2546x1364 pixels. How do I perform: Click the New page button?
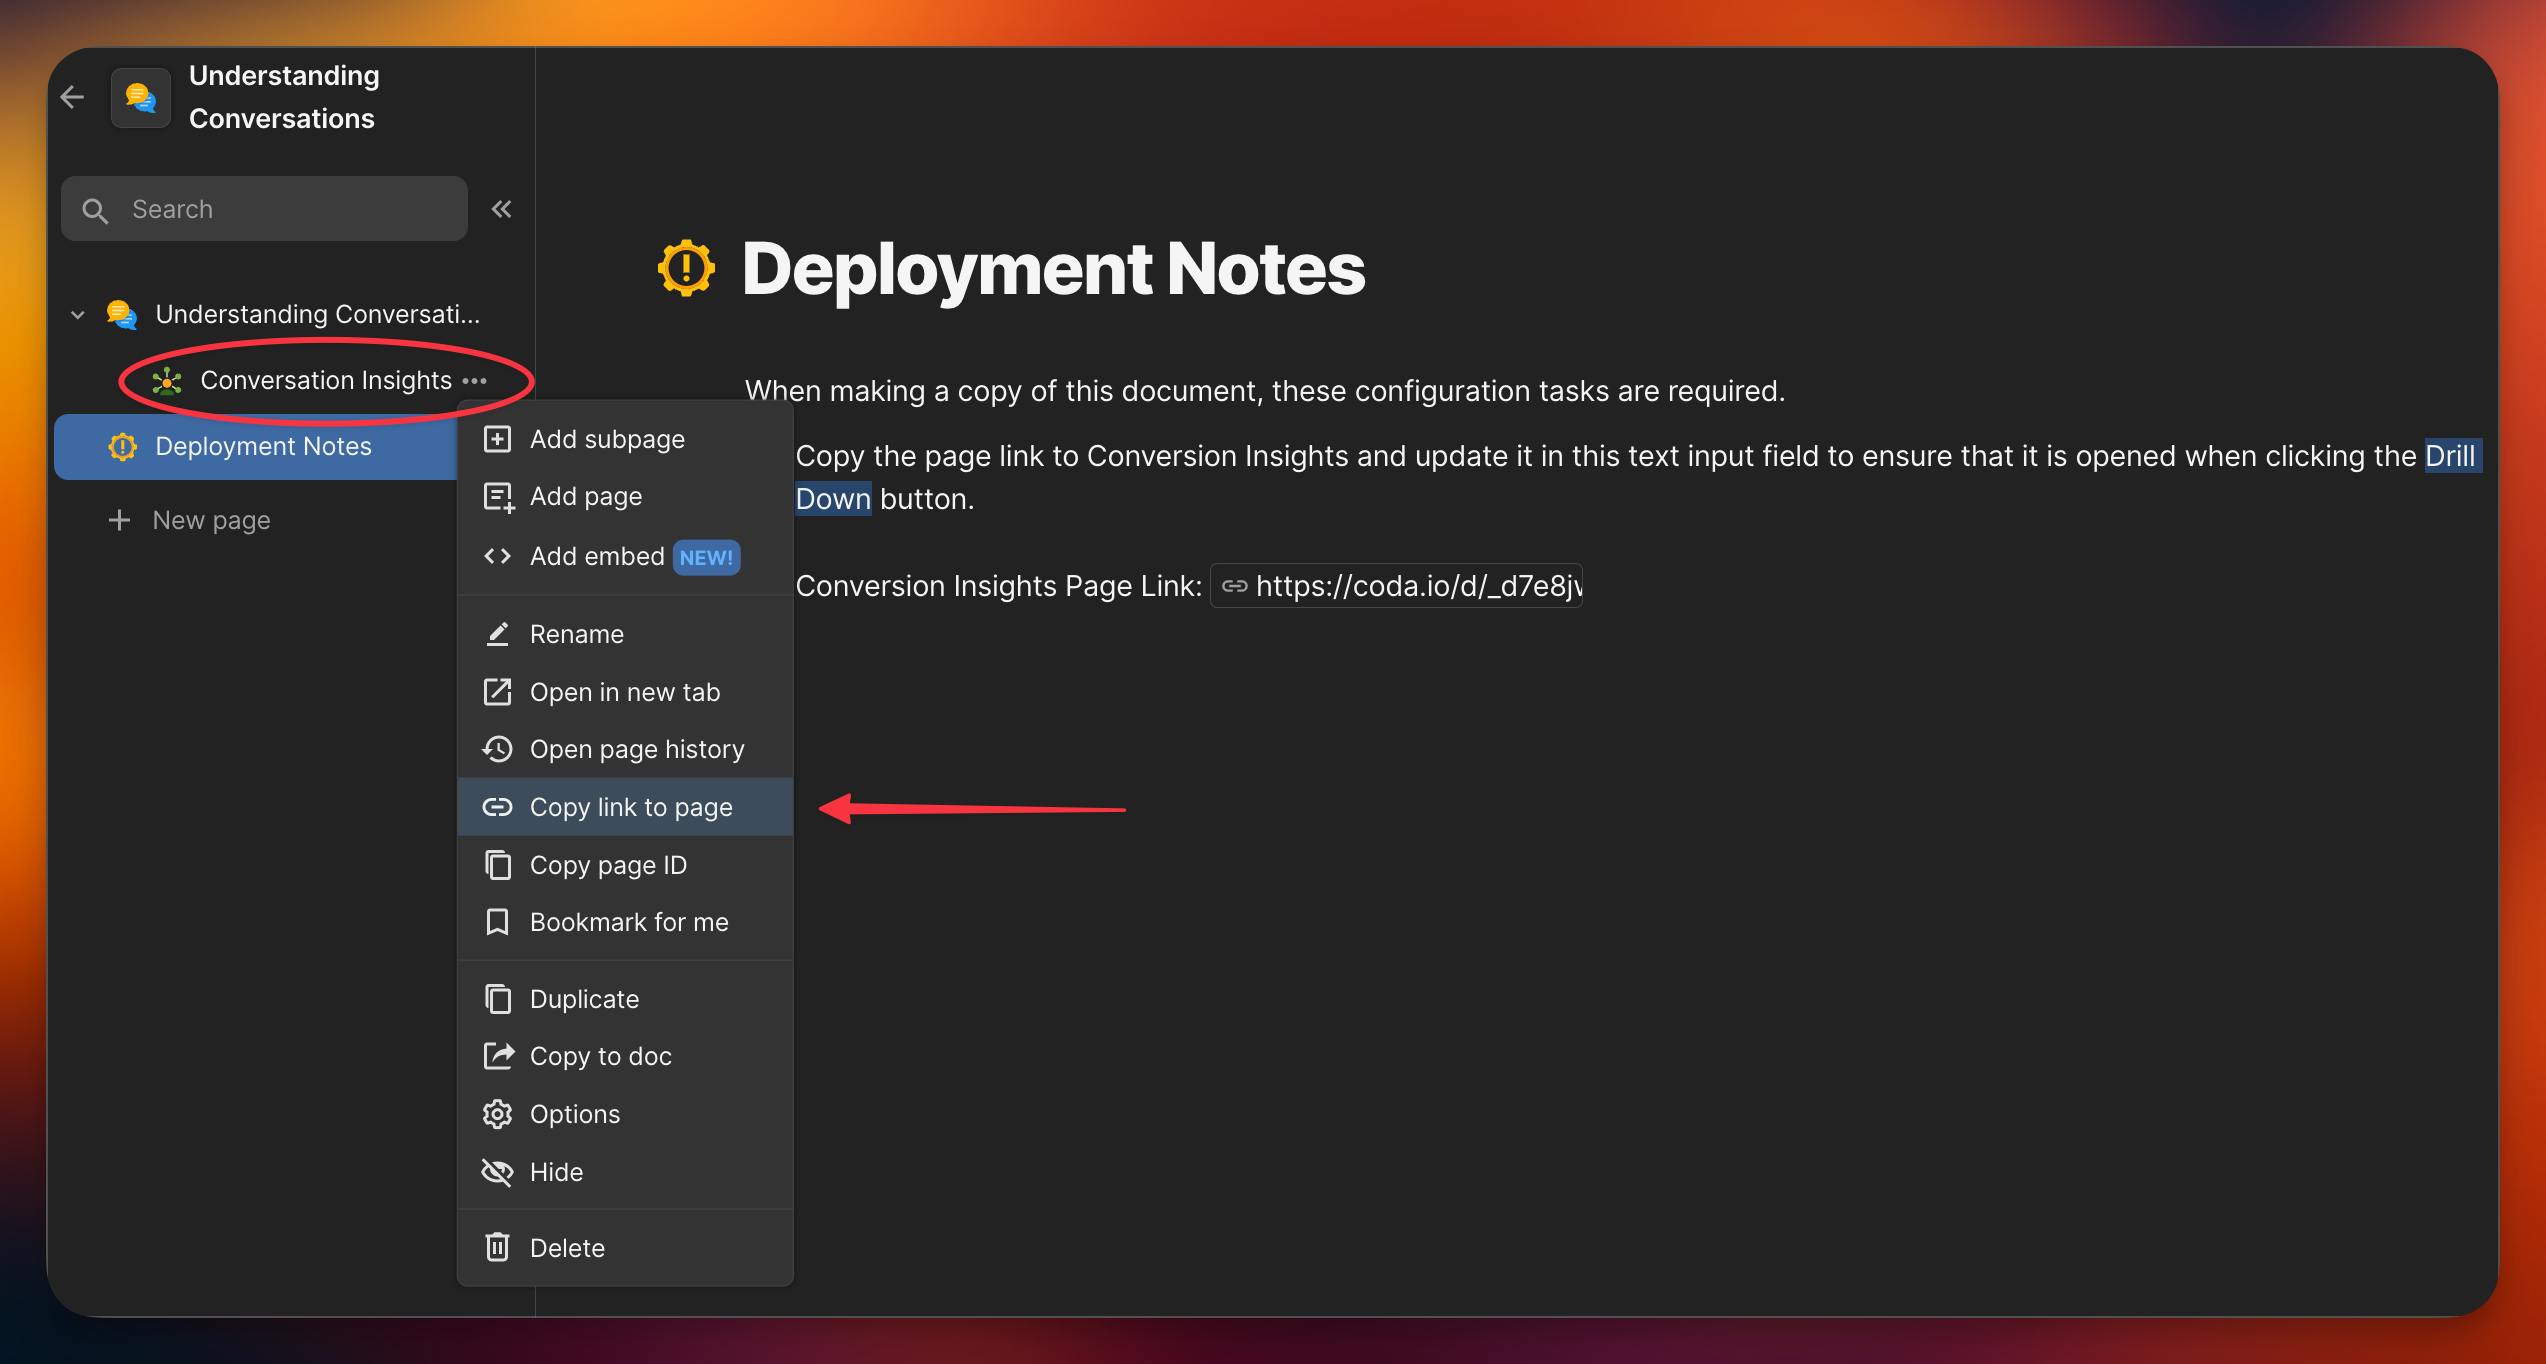pyautogui.click(x=190, y=520)
